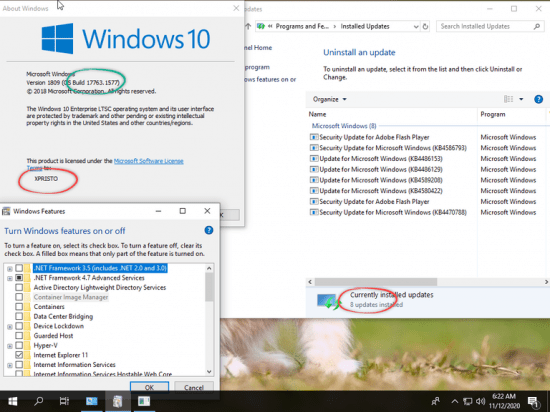The width and height of the screenshot is (550, 412).
Task: Open Microsoft Software License Terms link
Action: pyautogui.click(x=148, y=161)
